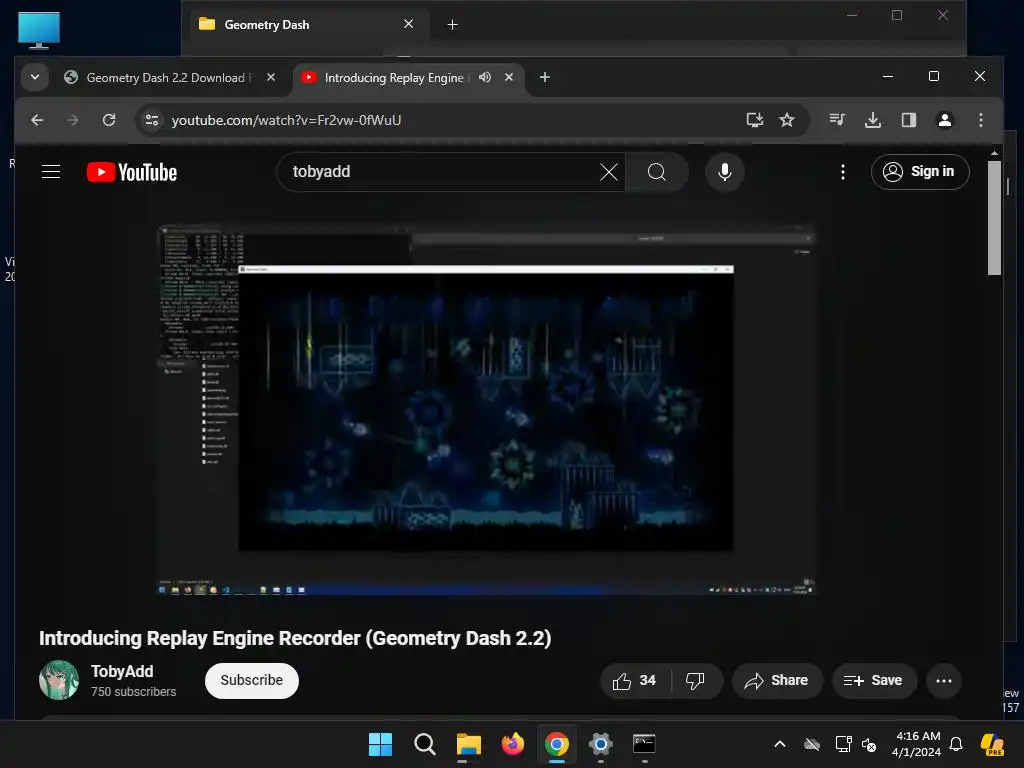Open the Windows Start menu
Viewport: 1024px width, 768px height.
coord(380,744)
